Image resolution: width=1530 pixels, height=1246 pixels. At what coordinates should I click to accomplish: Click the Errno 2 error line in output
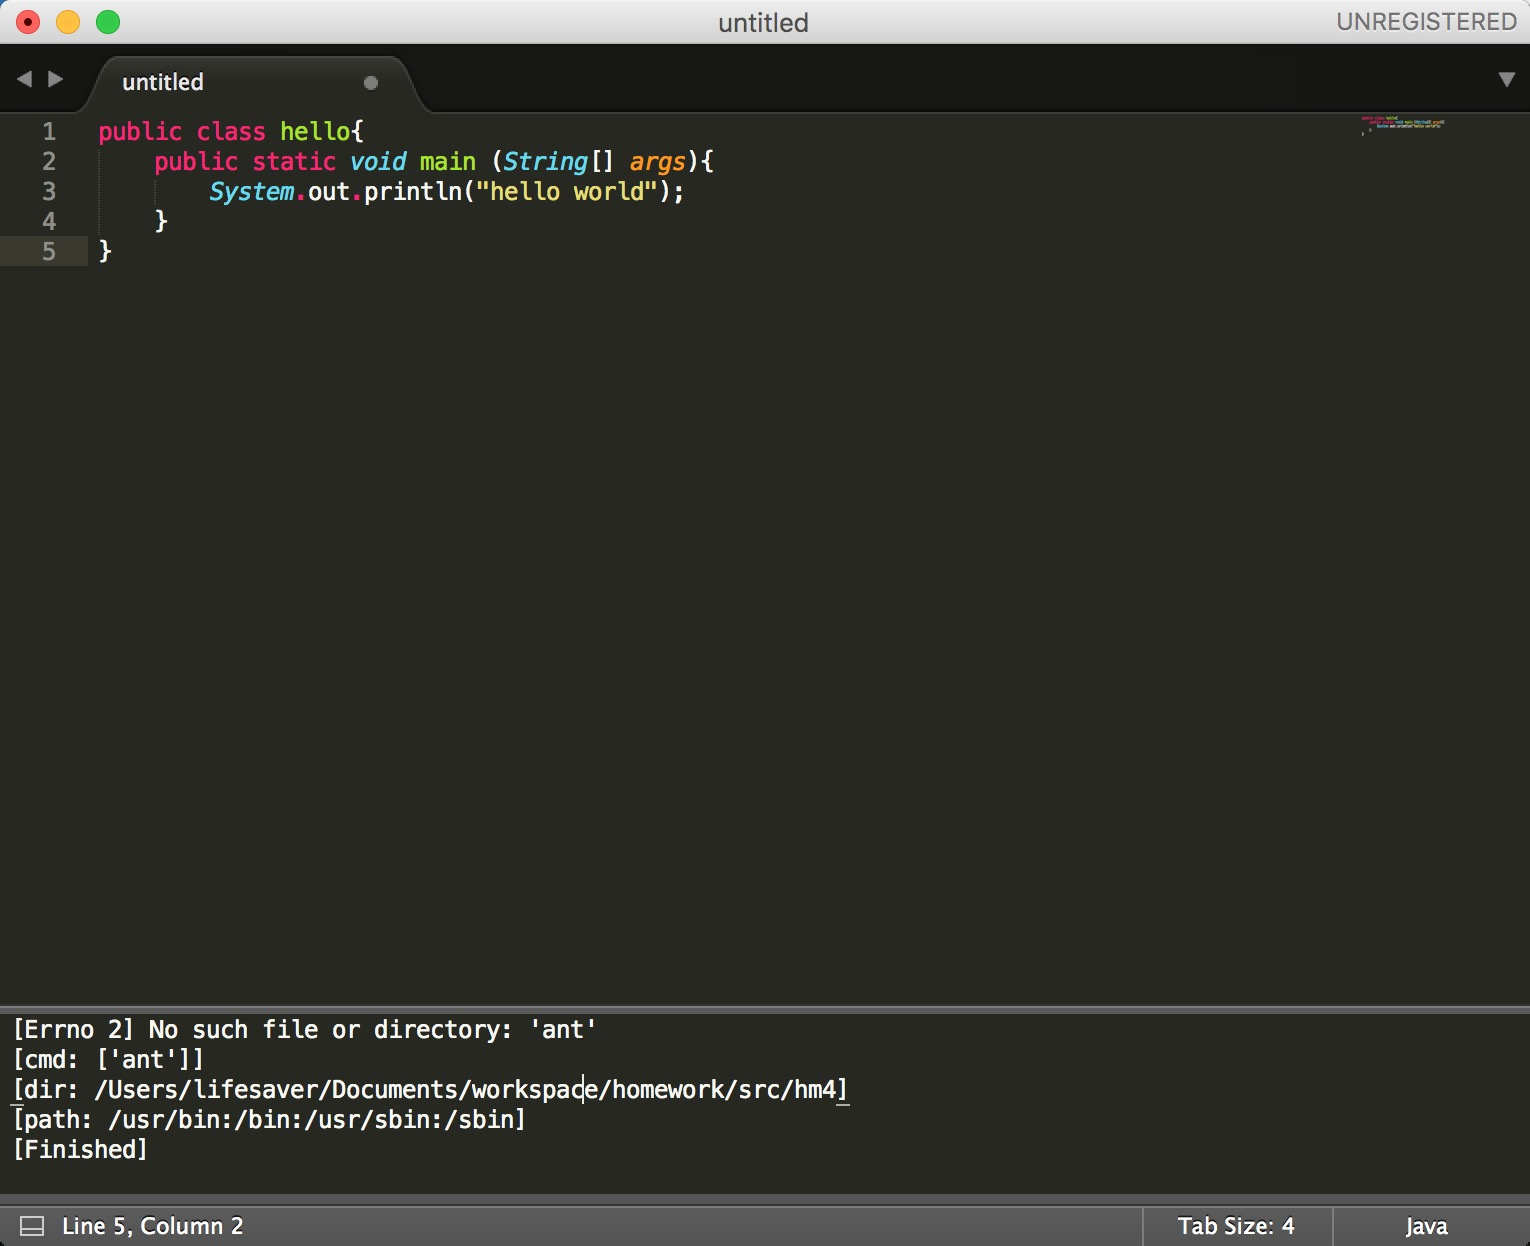[305, 1029]
